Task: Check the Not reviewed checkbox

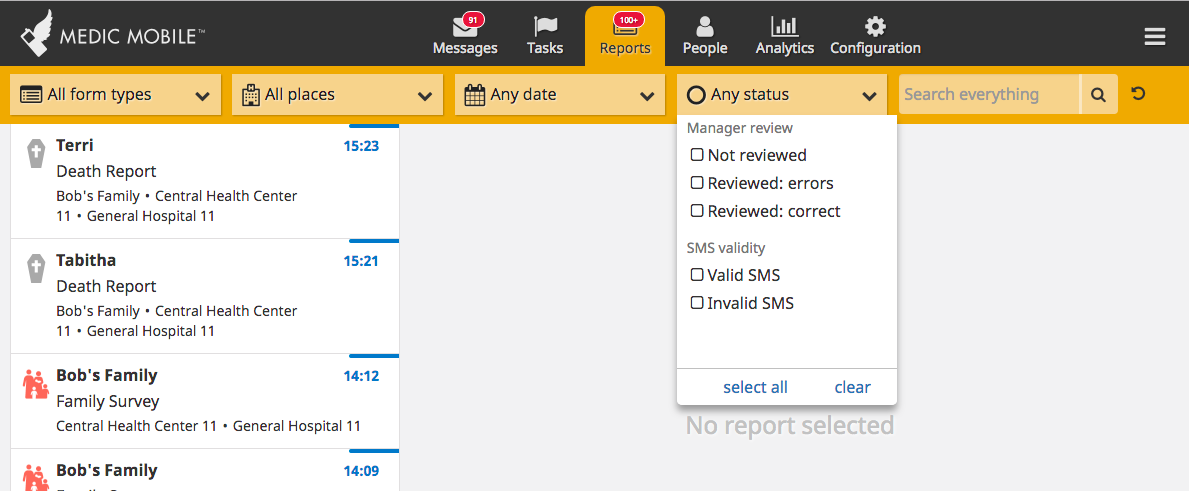Action: (697, 155)
